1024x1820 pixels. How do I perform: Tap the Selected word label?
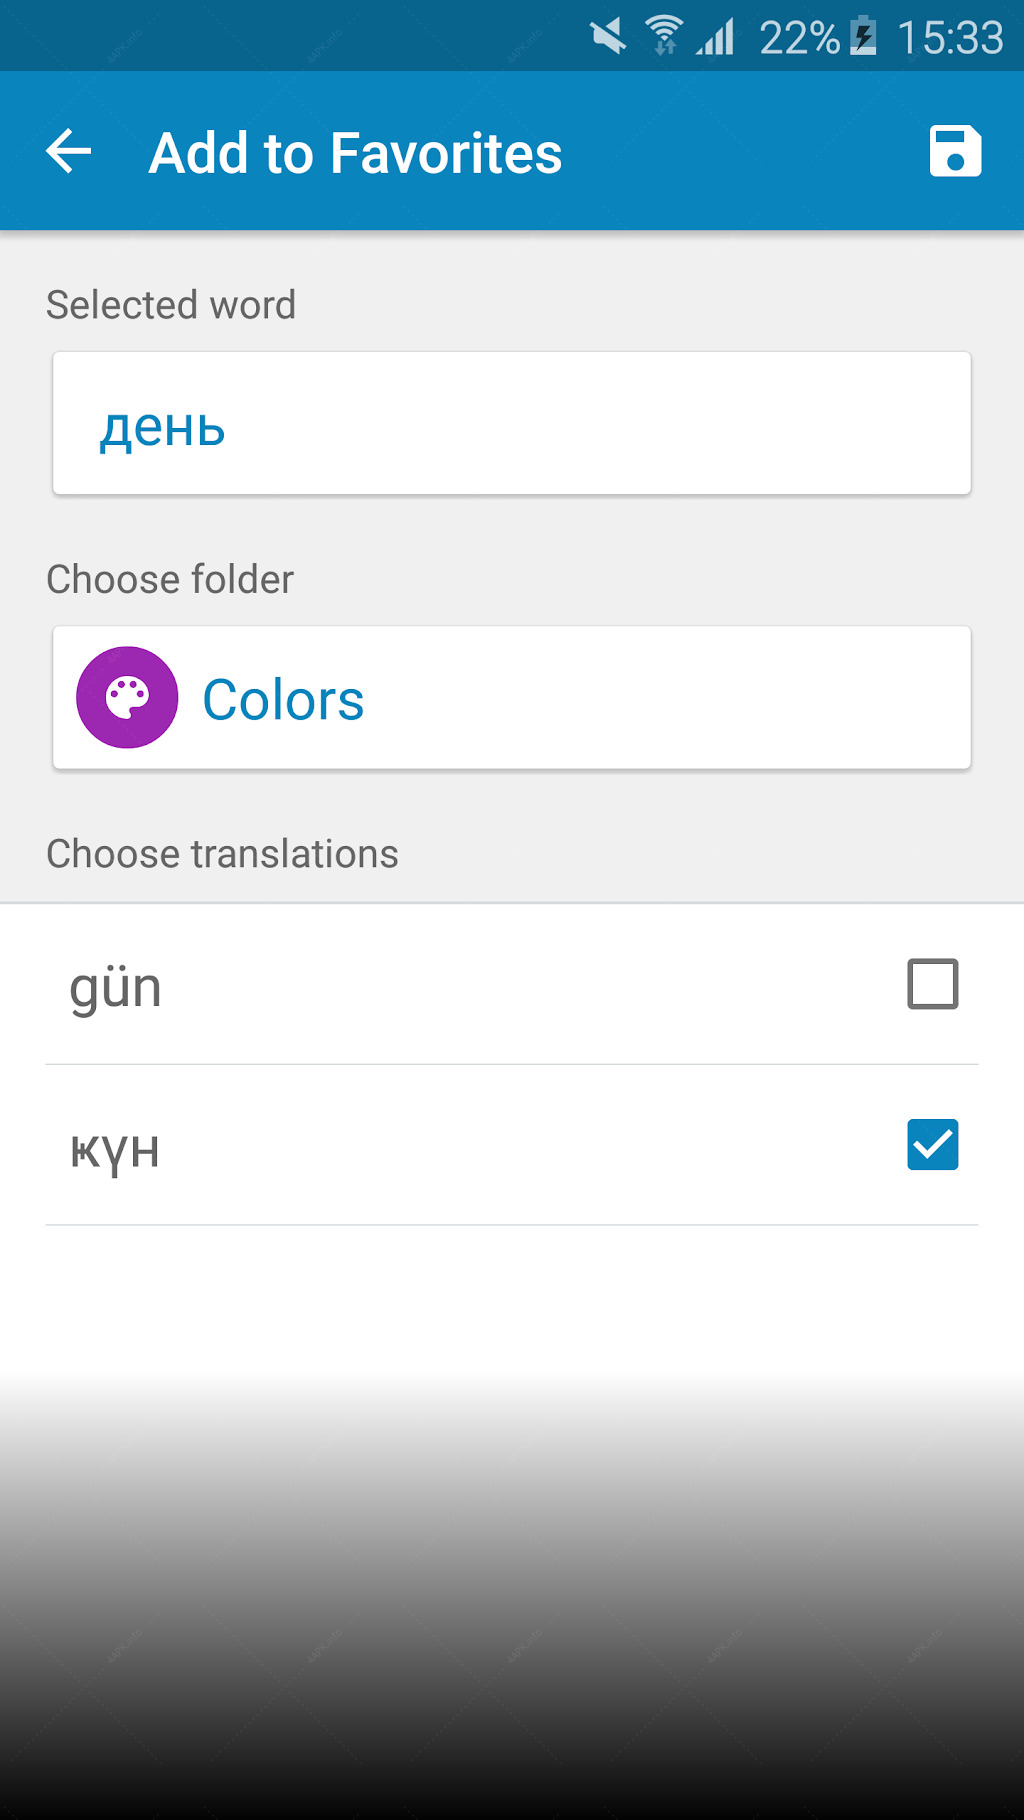click(x=171, y=305)
